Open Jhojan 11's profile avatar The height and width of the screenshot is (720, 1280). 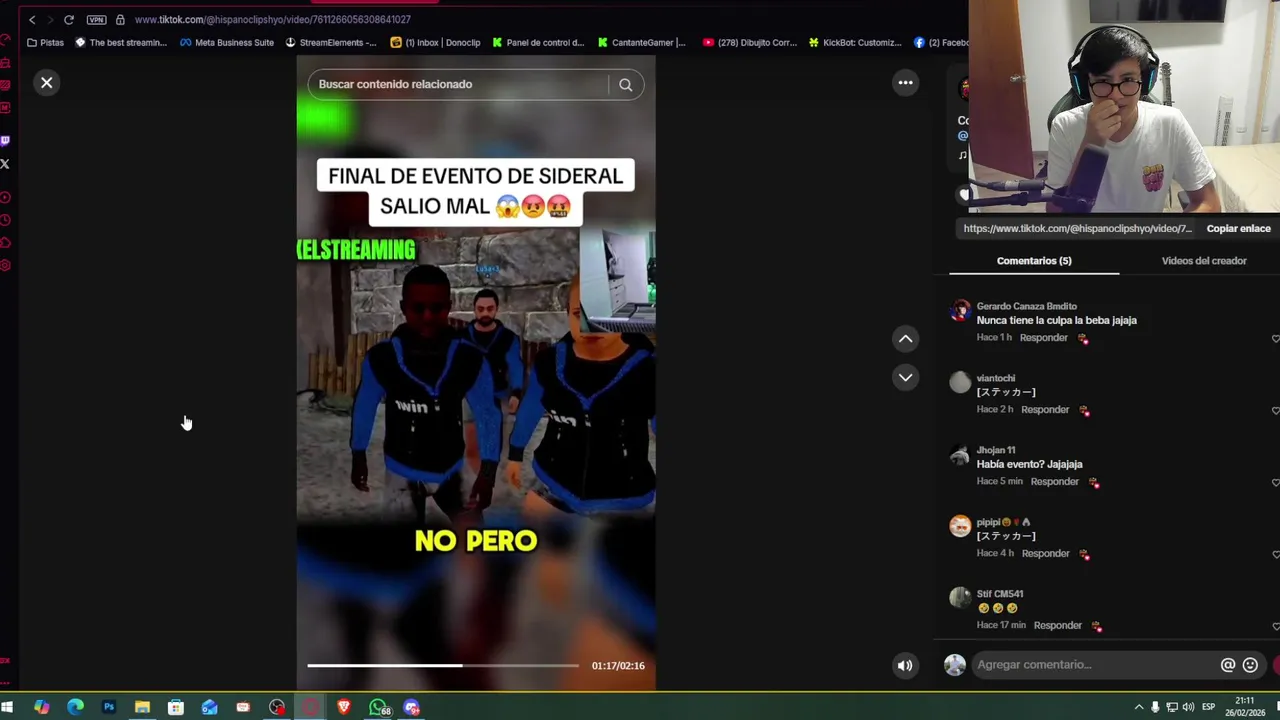tap(960, 454)
